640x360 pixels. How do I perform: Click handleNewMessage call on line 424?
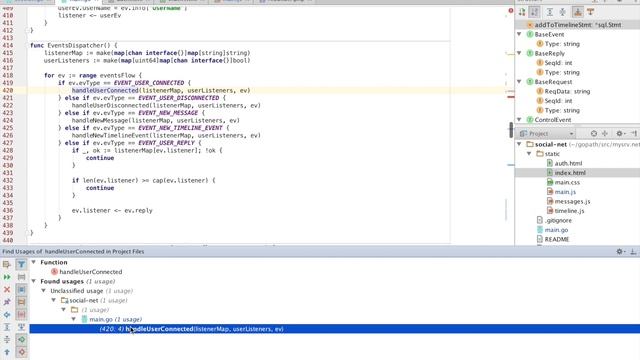100,120
